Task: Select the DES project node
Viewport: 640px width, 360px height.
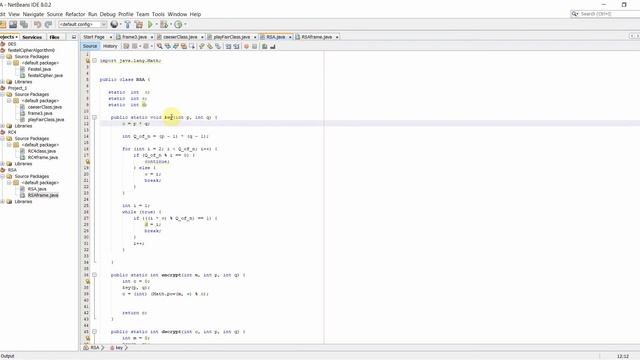Action: (12, 44)
